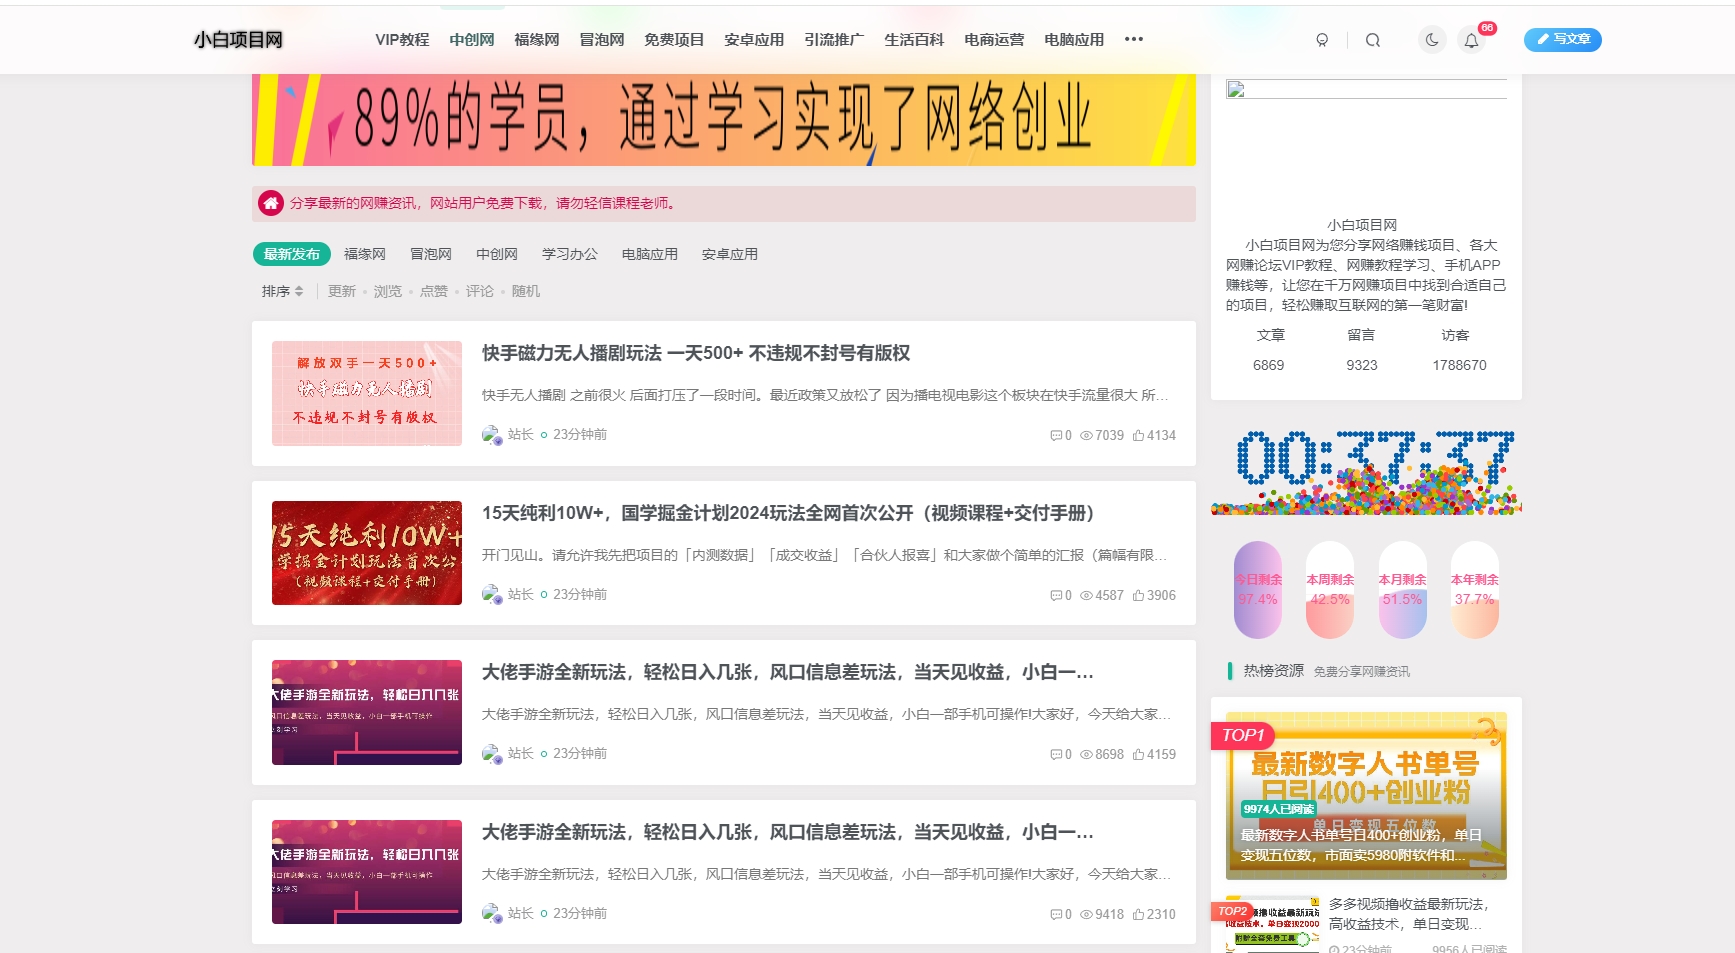
Task: Open the 快手磁力无人播剧玩法 article link
Action: click(x=698, y=353)
